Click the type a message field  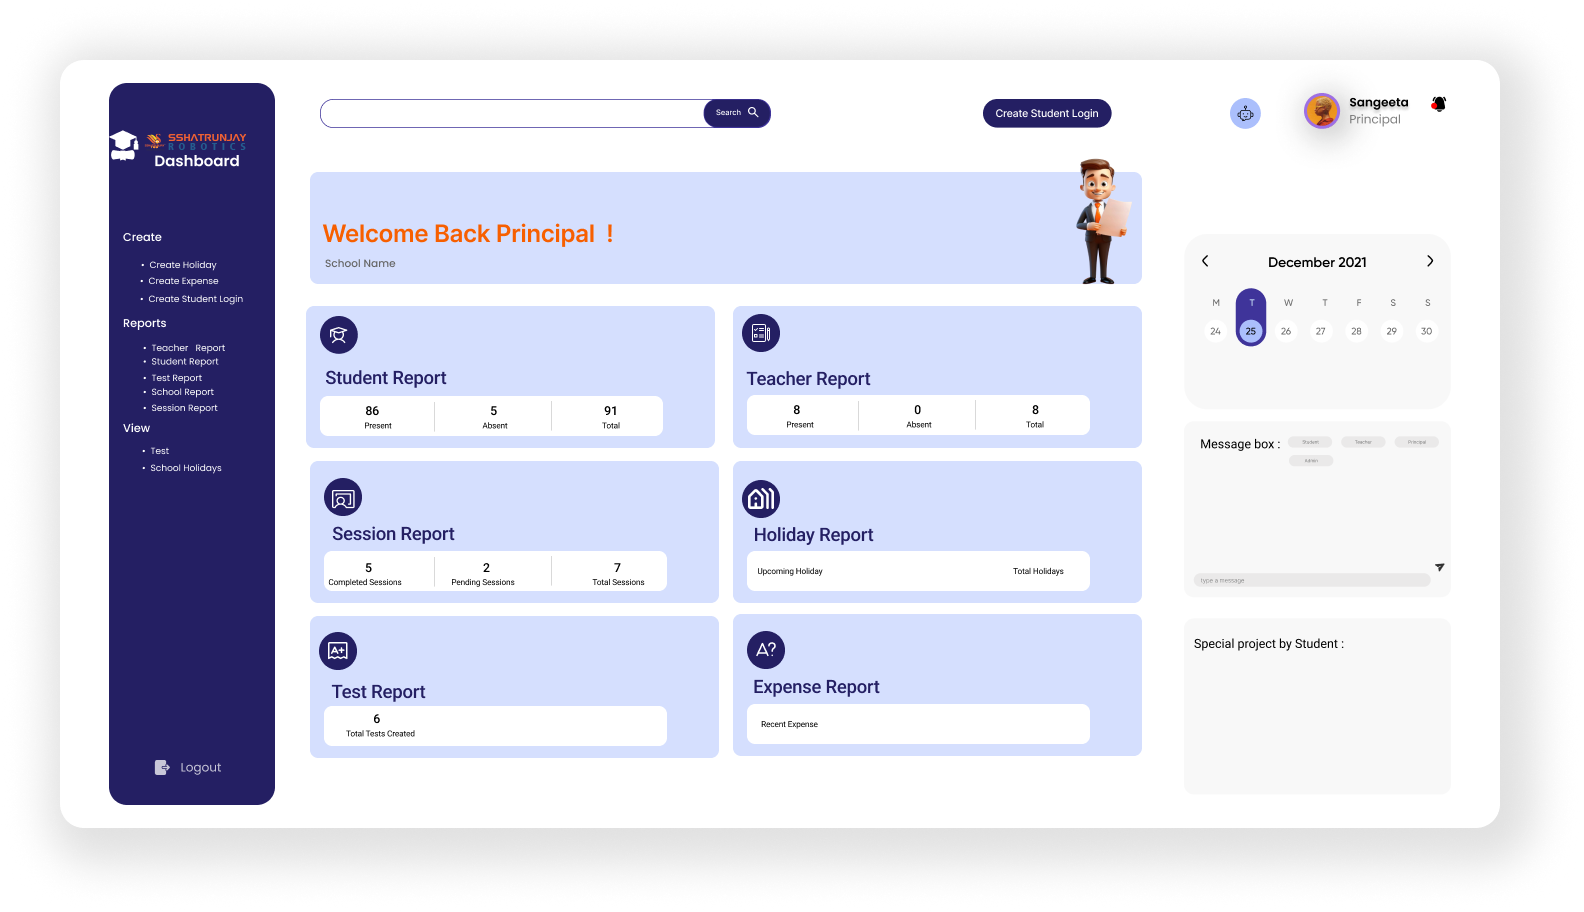pos(1311,580)
